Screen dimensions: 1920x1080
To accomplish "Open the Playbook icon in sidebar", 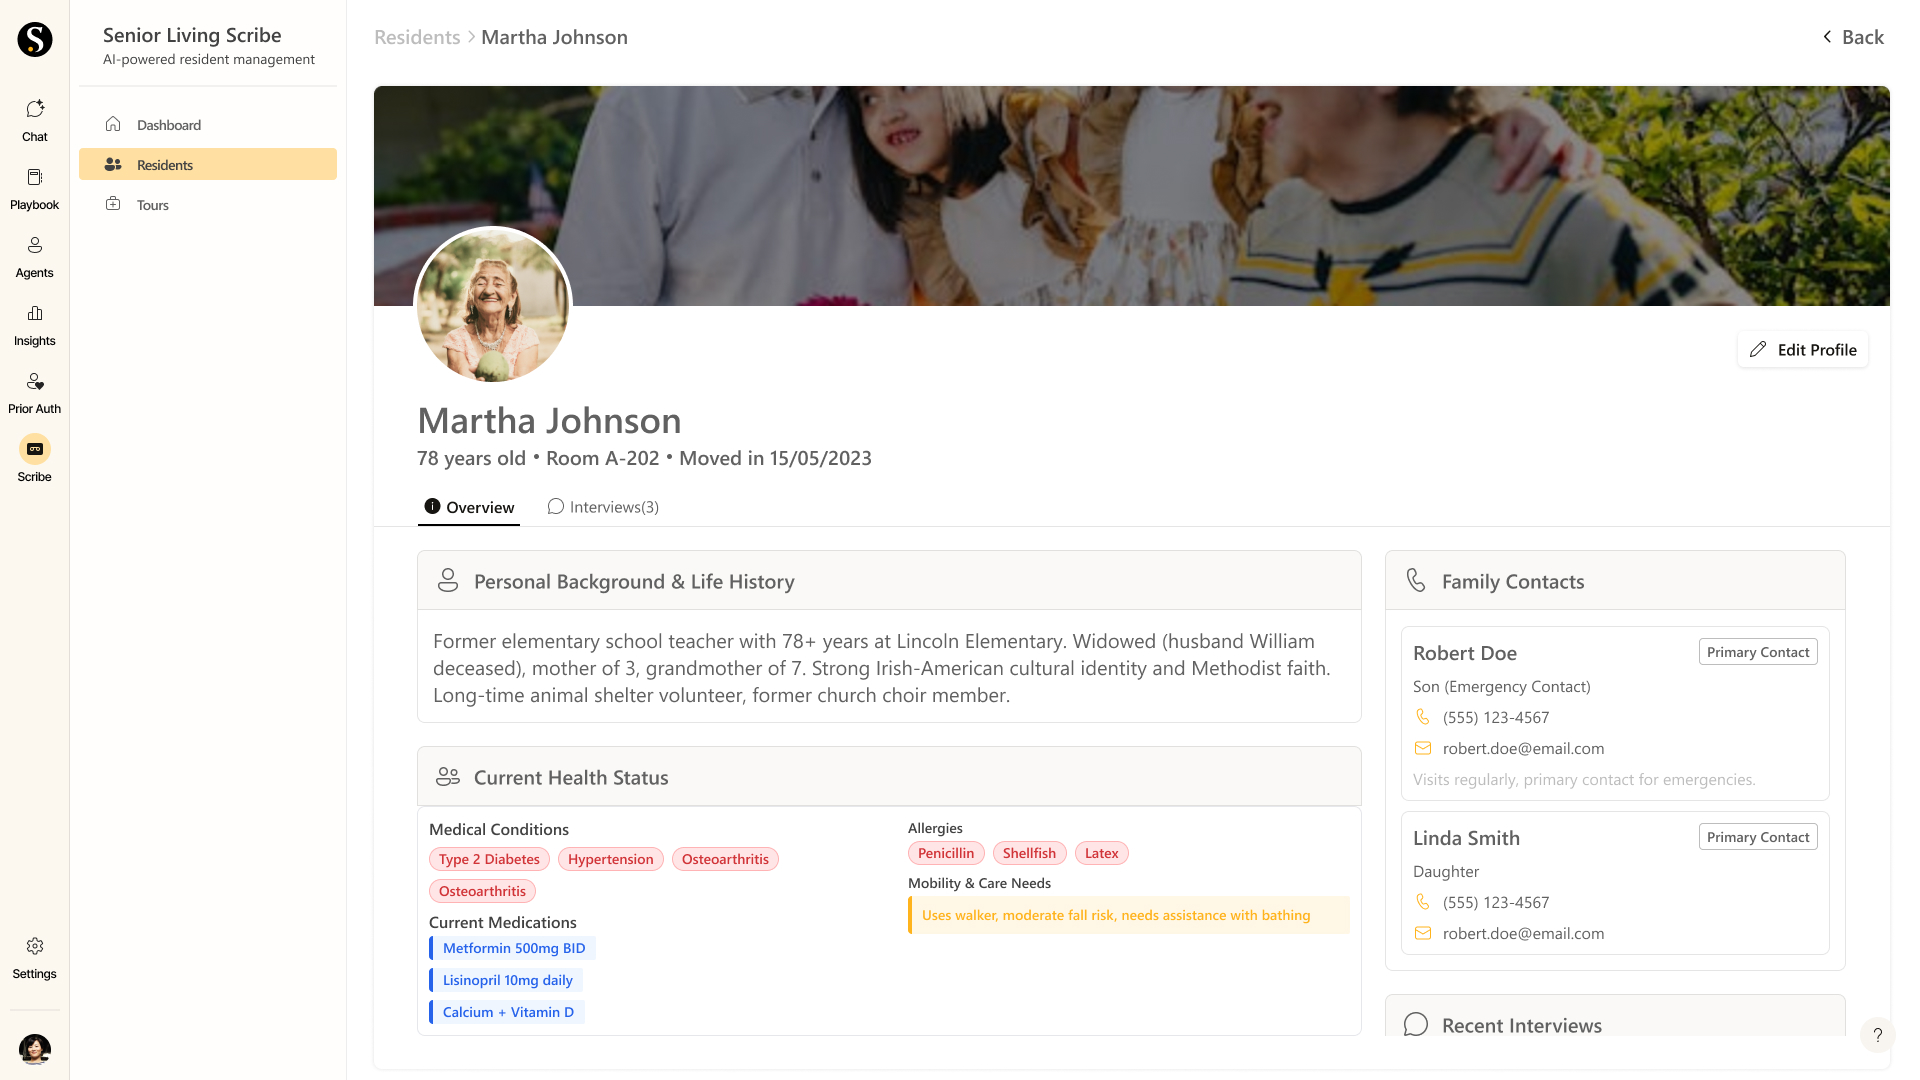I will pyautogui.click(x=35, y=177).
